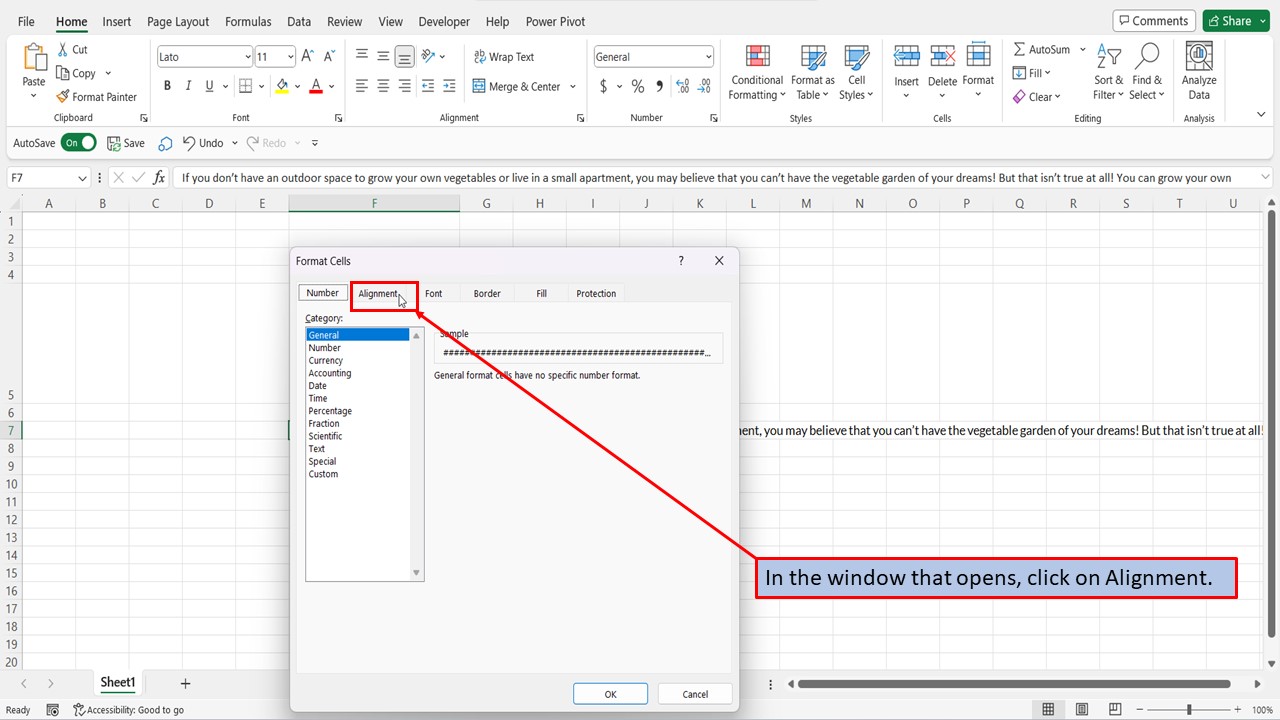Viewport: 1280px width, 720px height.
Task: Toggle AutoSave on or off
Action: 79,142
